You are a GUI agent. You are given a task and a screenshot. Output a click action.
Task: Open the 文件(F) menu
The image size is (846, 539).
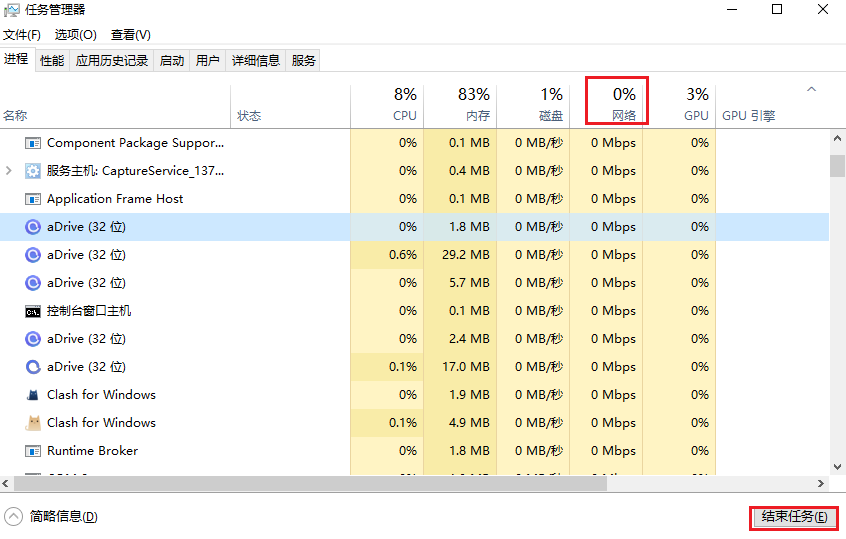point(21,35)
